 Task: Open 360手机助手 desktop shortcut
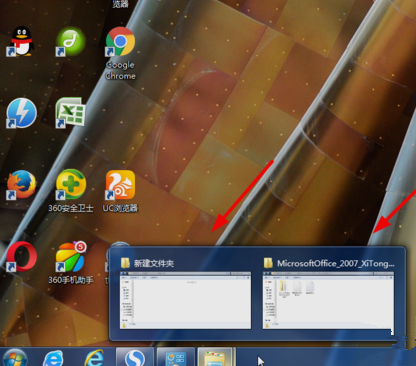pos(71,263)
